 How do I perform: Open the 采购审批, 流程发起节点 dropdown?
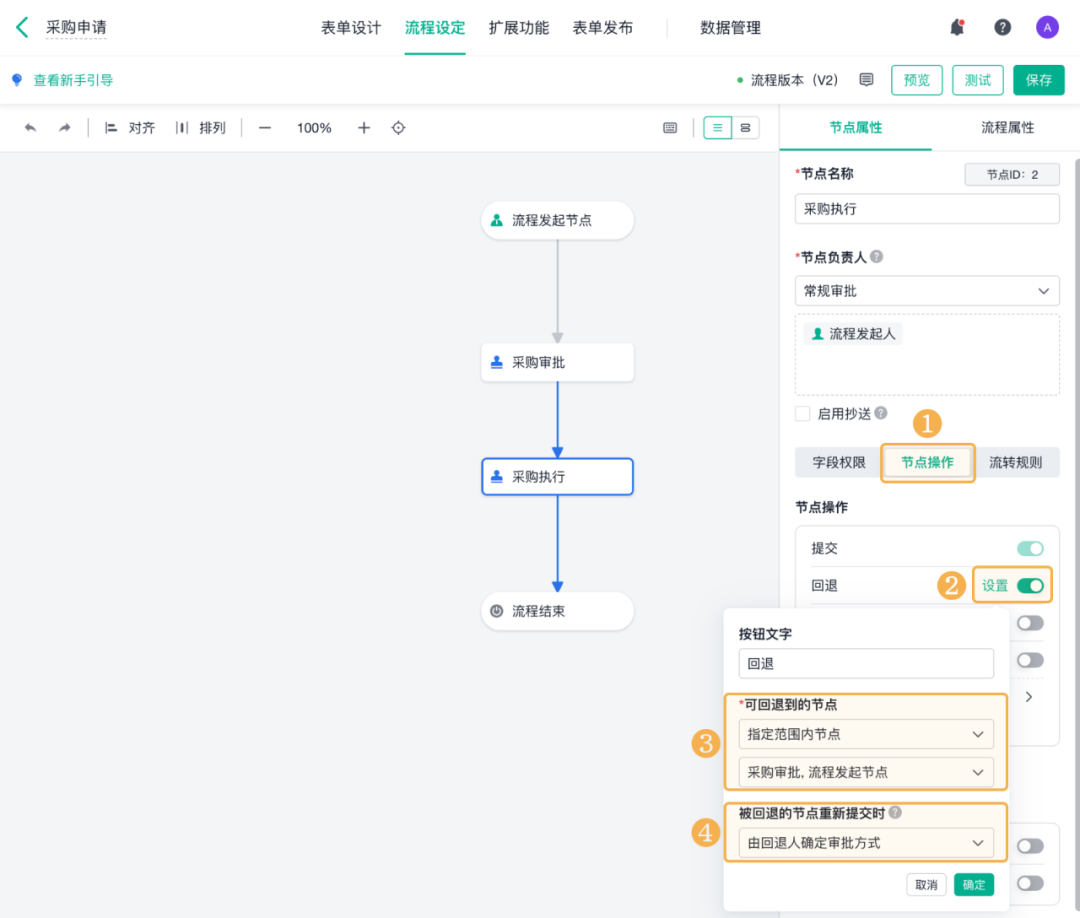coord(866,772)
